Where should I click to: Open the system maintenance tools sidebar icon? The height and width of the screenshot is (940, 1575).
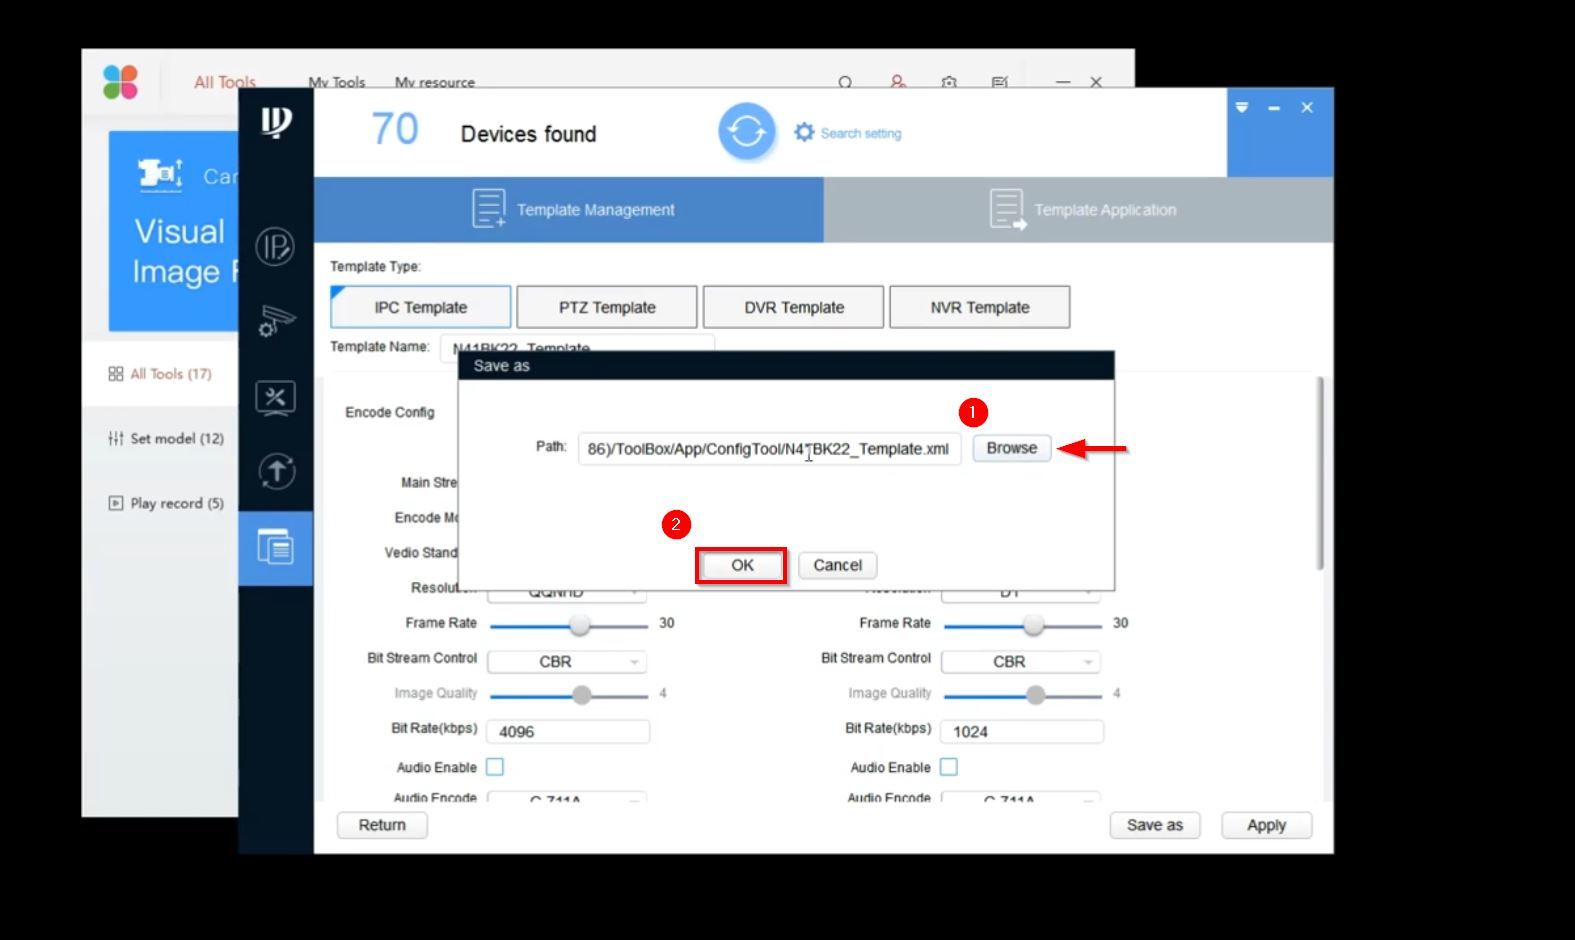[x=276, y=397]
